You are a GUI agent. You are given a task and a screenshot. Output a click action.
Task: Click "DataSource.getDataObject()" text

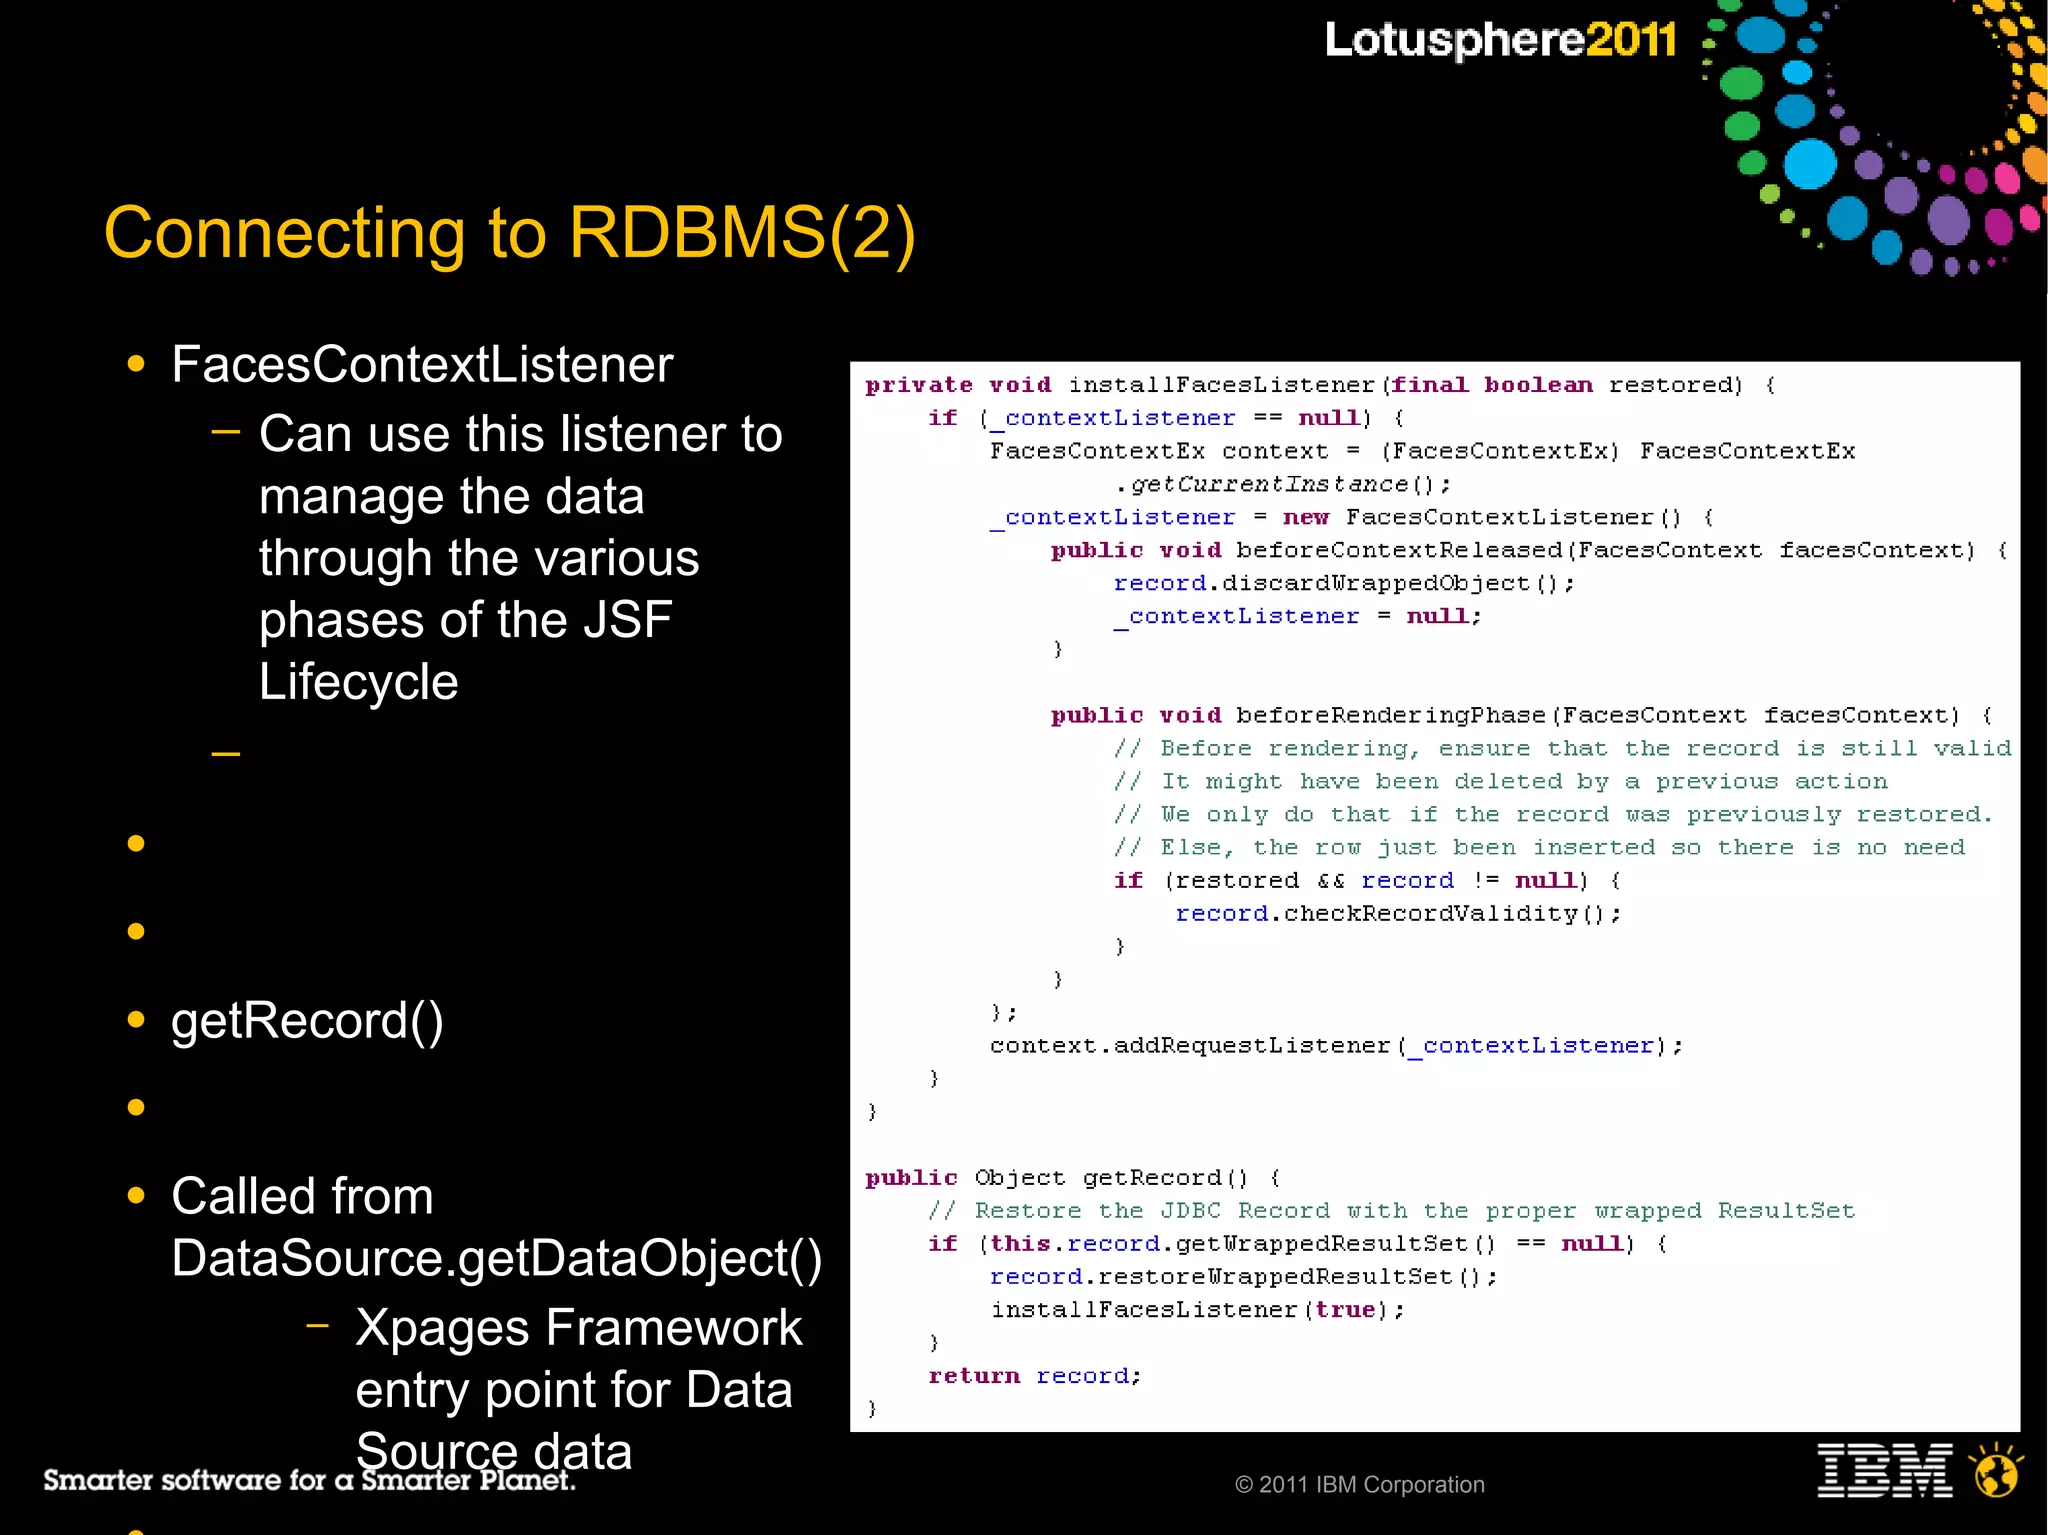coord(496,1258)
